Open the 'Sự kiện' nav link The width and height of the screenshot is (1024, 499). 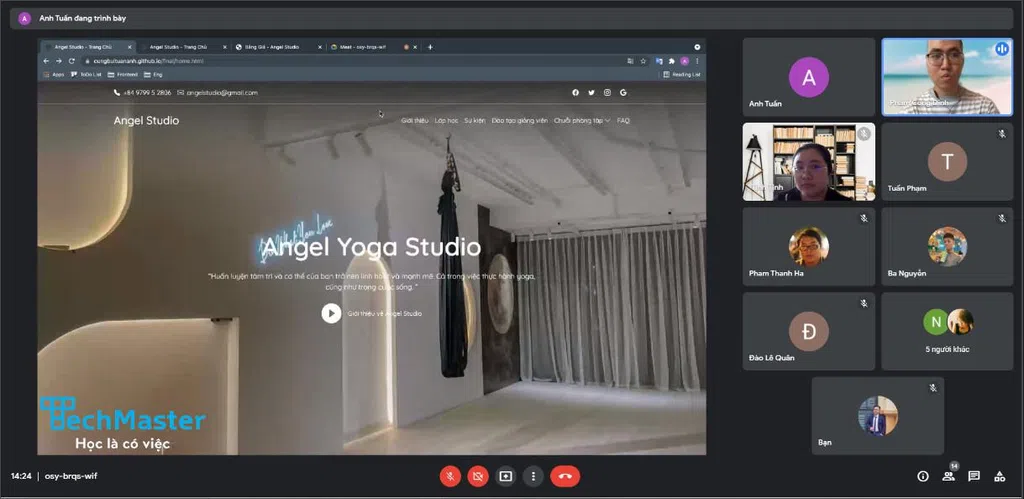pos(475,121)
